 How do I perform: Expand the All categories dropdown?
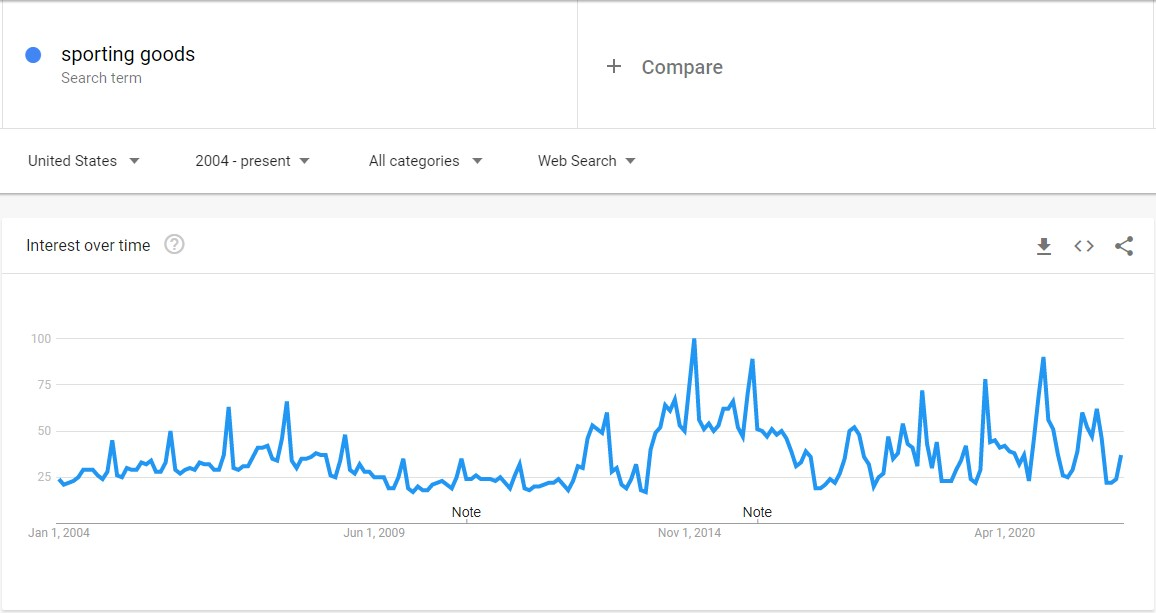pyautogui.click(x=425, y=161)
